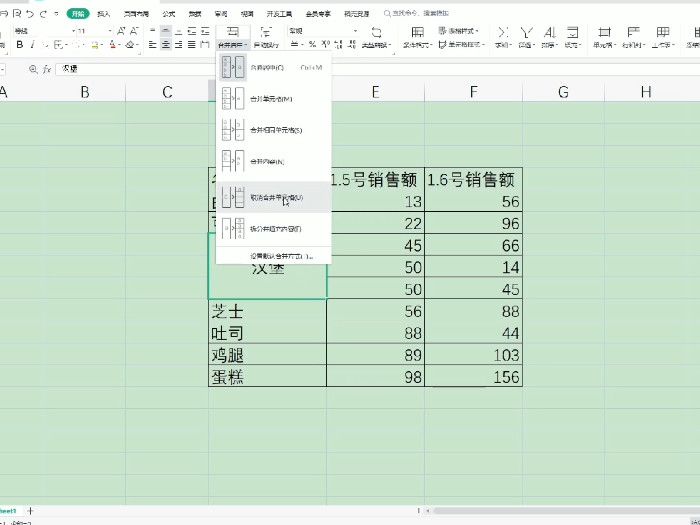
Task: Increase font size with larger A icon
Action: tap(121, 31)
